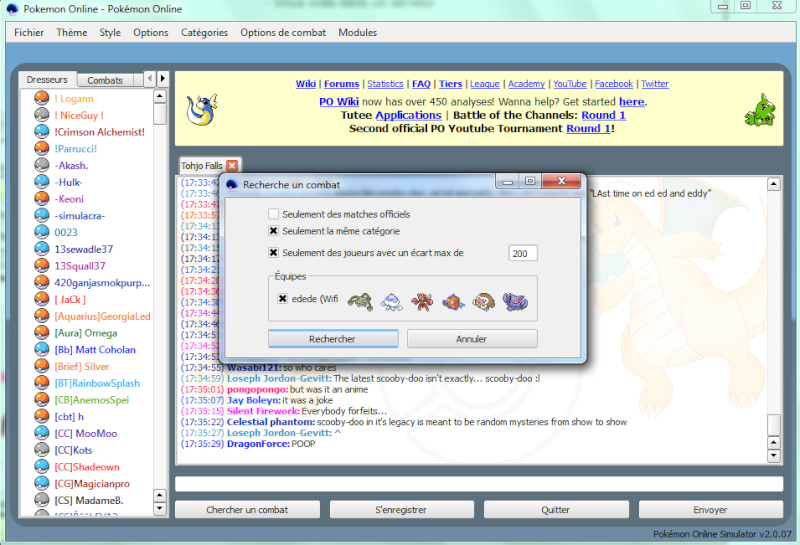Click the red Pokémon sprite, third in the team
Viewport: 800px width, 545px height.
click(x=422, y=302)
